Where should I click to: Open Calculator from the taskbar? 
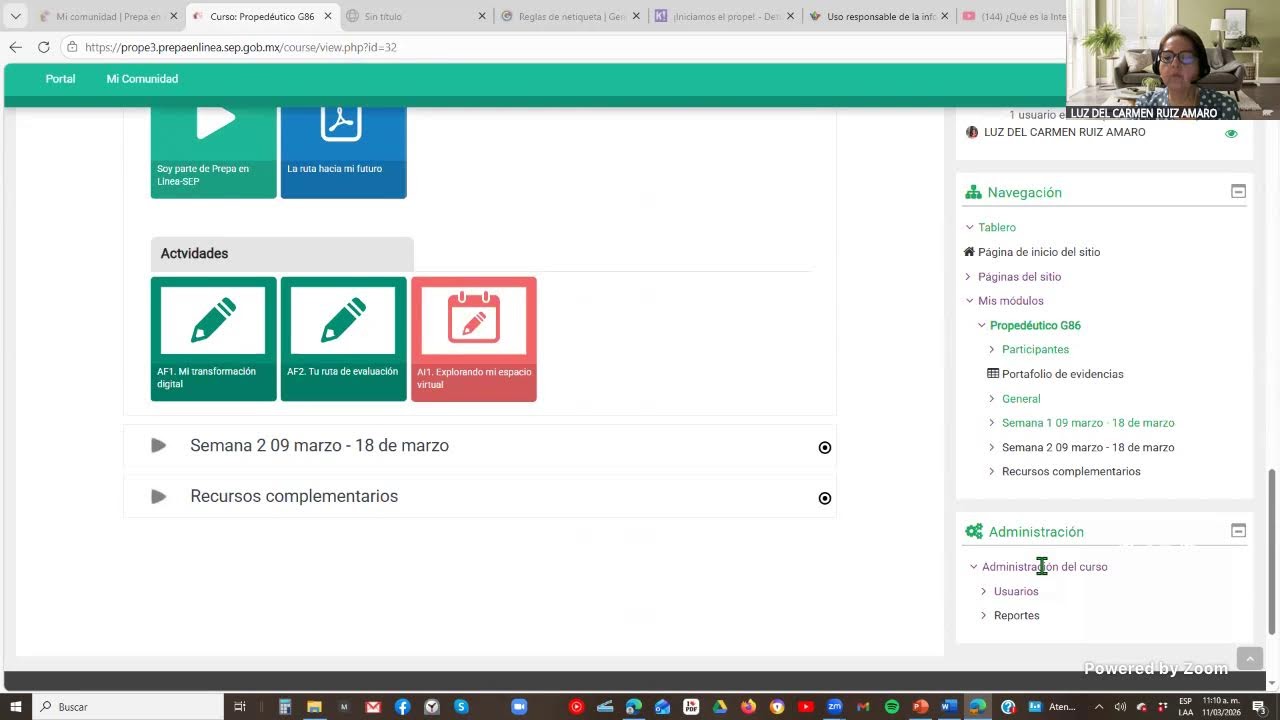pyautogui.click(x=285, y=707)
